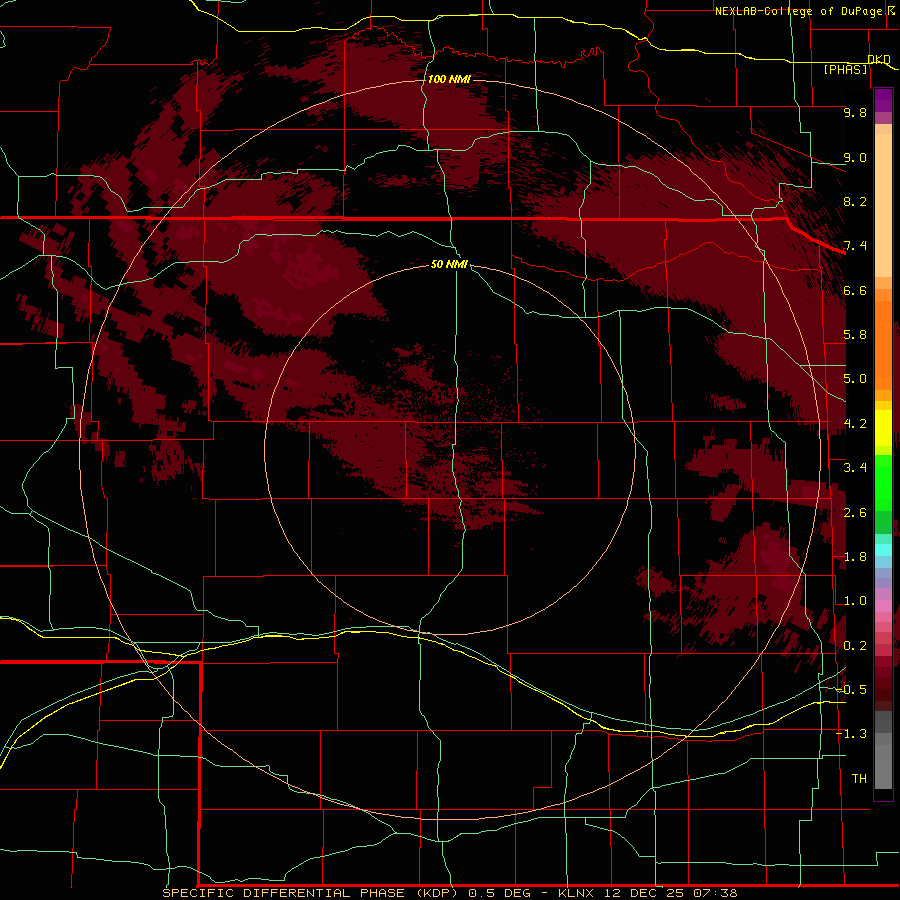Screen dimensions: 900x900
Task: Click the 4.2 value on the color scale
Action: [855, 424]
